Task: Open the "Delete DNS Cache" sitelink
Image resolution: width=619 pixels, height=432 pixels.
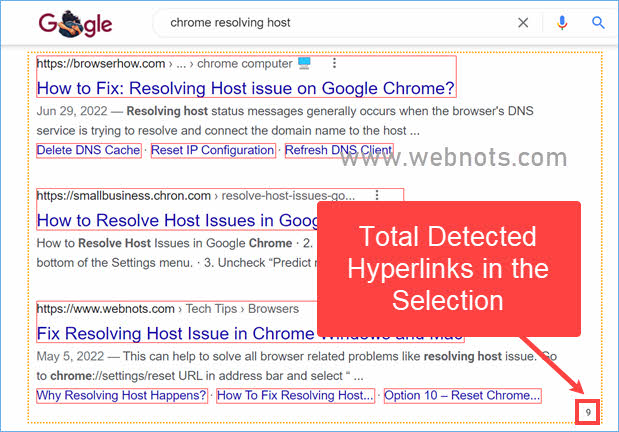Action: point(89,150)
